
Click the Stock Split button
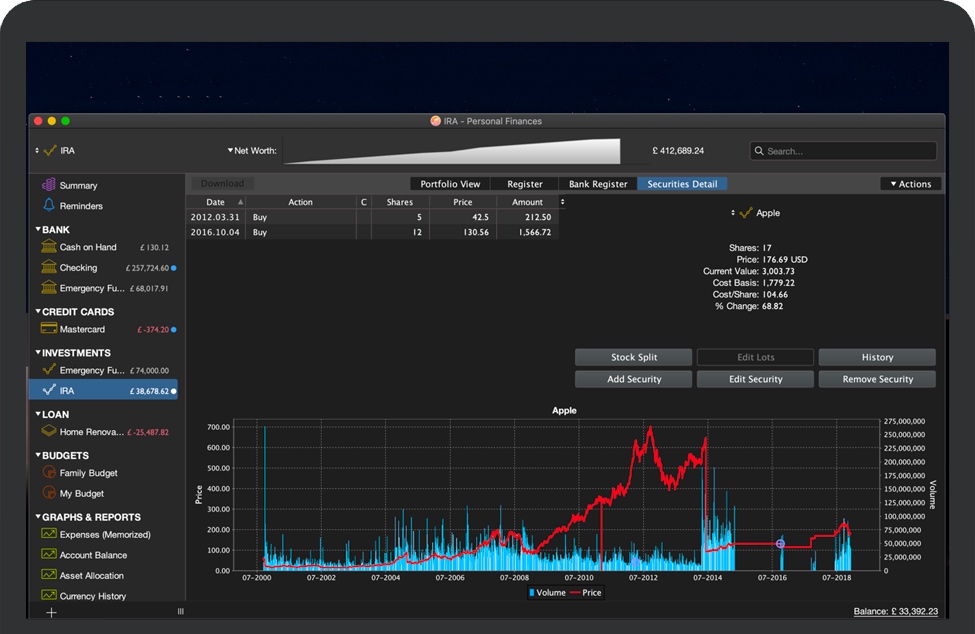[x=633, y=357]
